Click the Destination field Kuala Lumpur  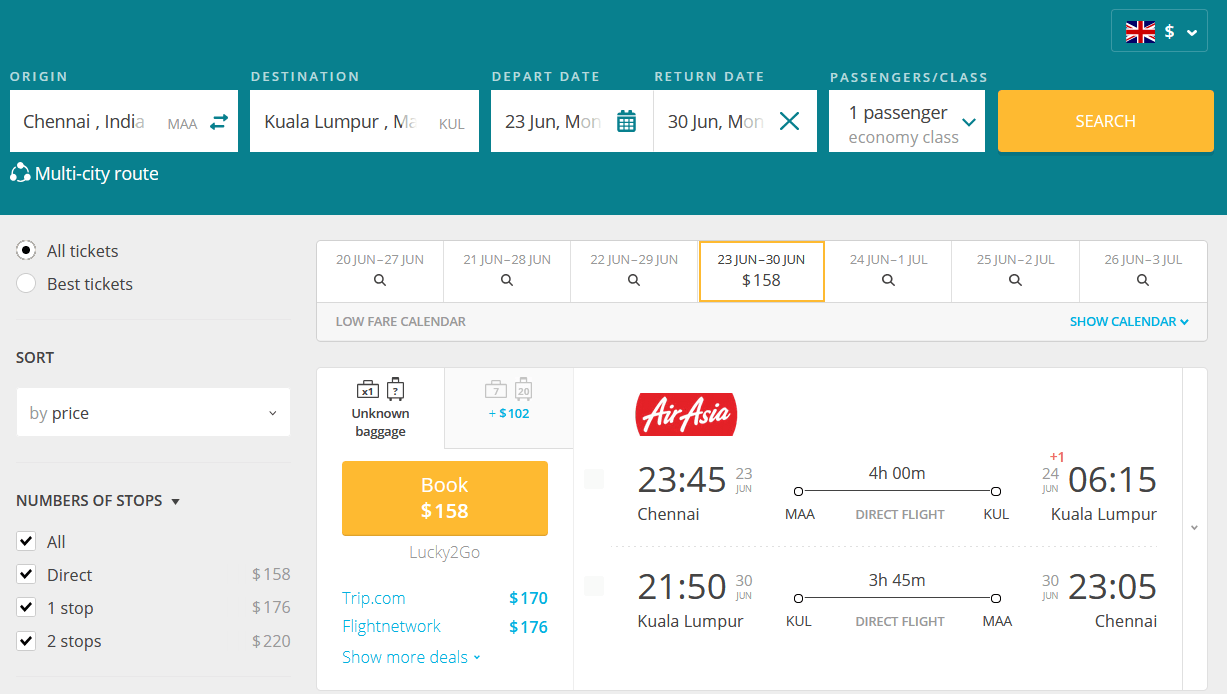pos(364,121)
